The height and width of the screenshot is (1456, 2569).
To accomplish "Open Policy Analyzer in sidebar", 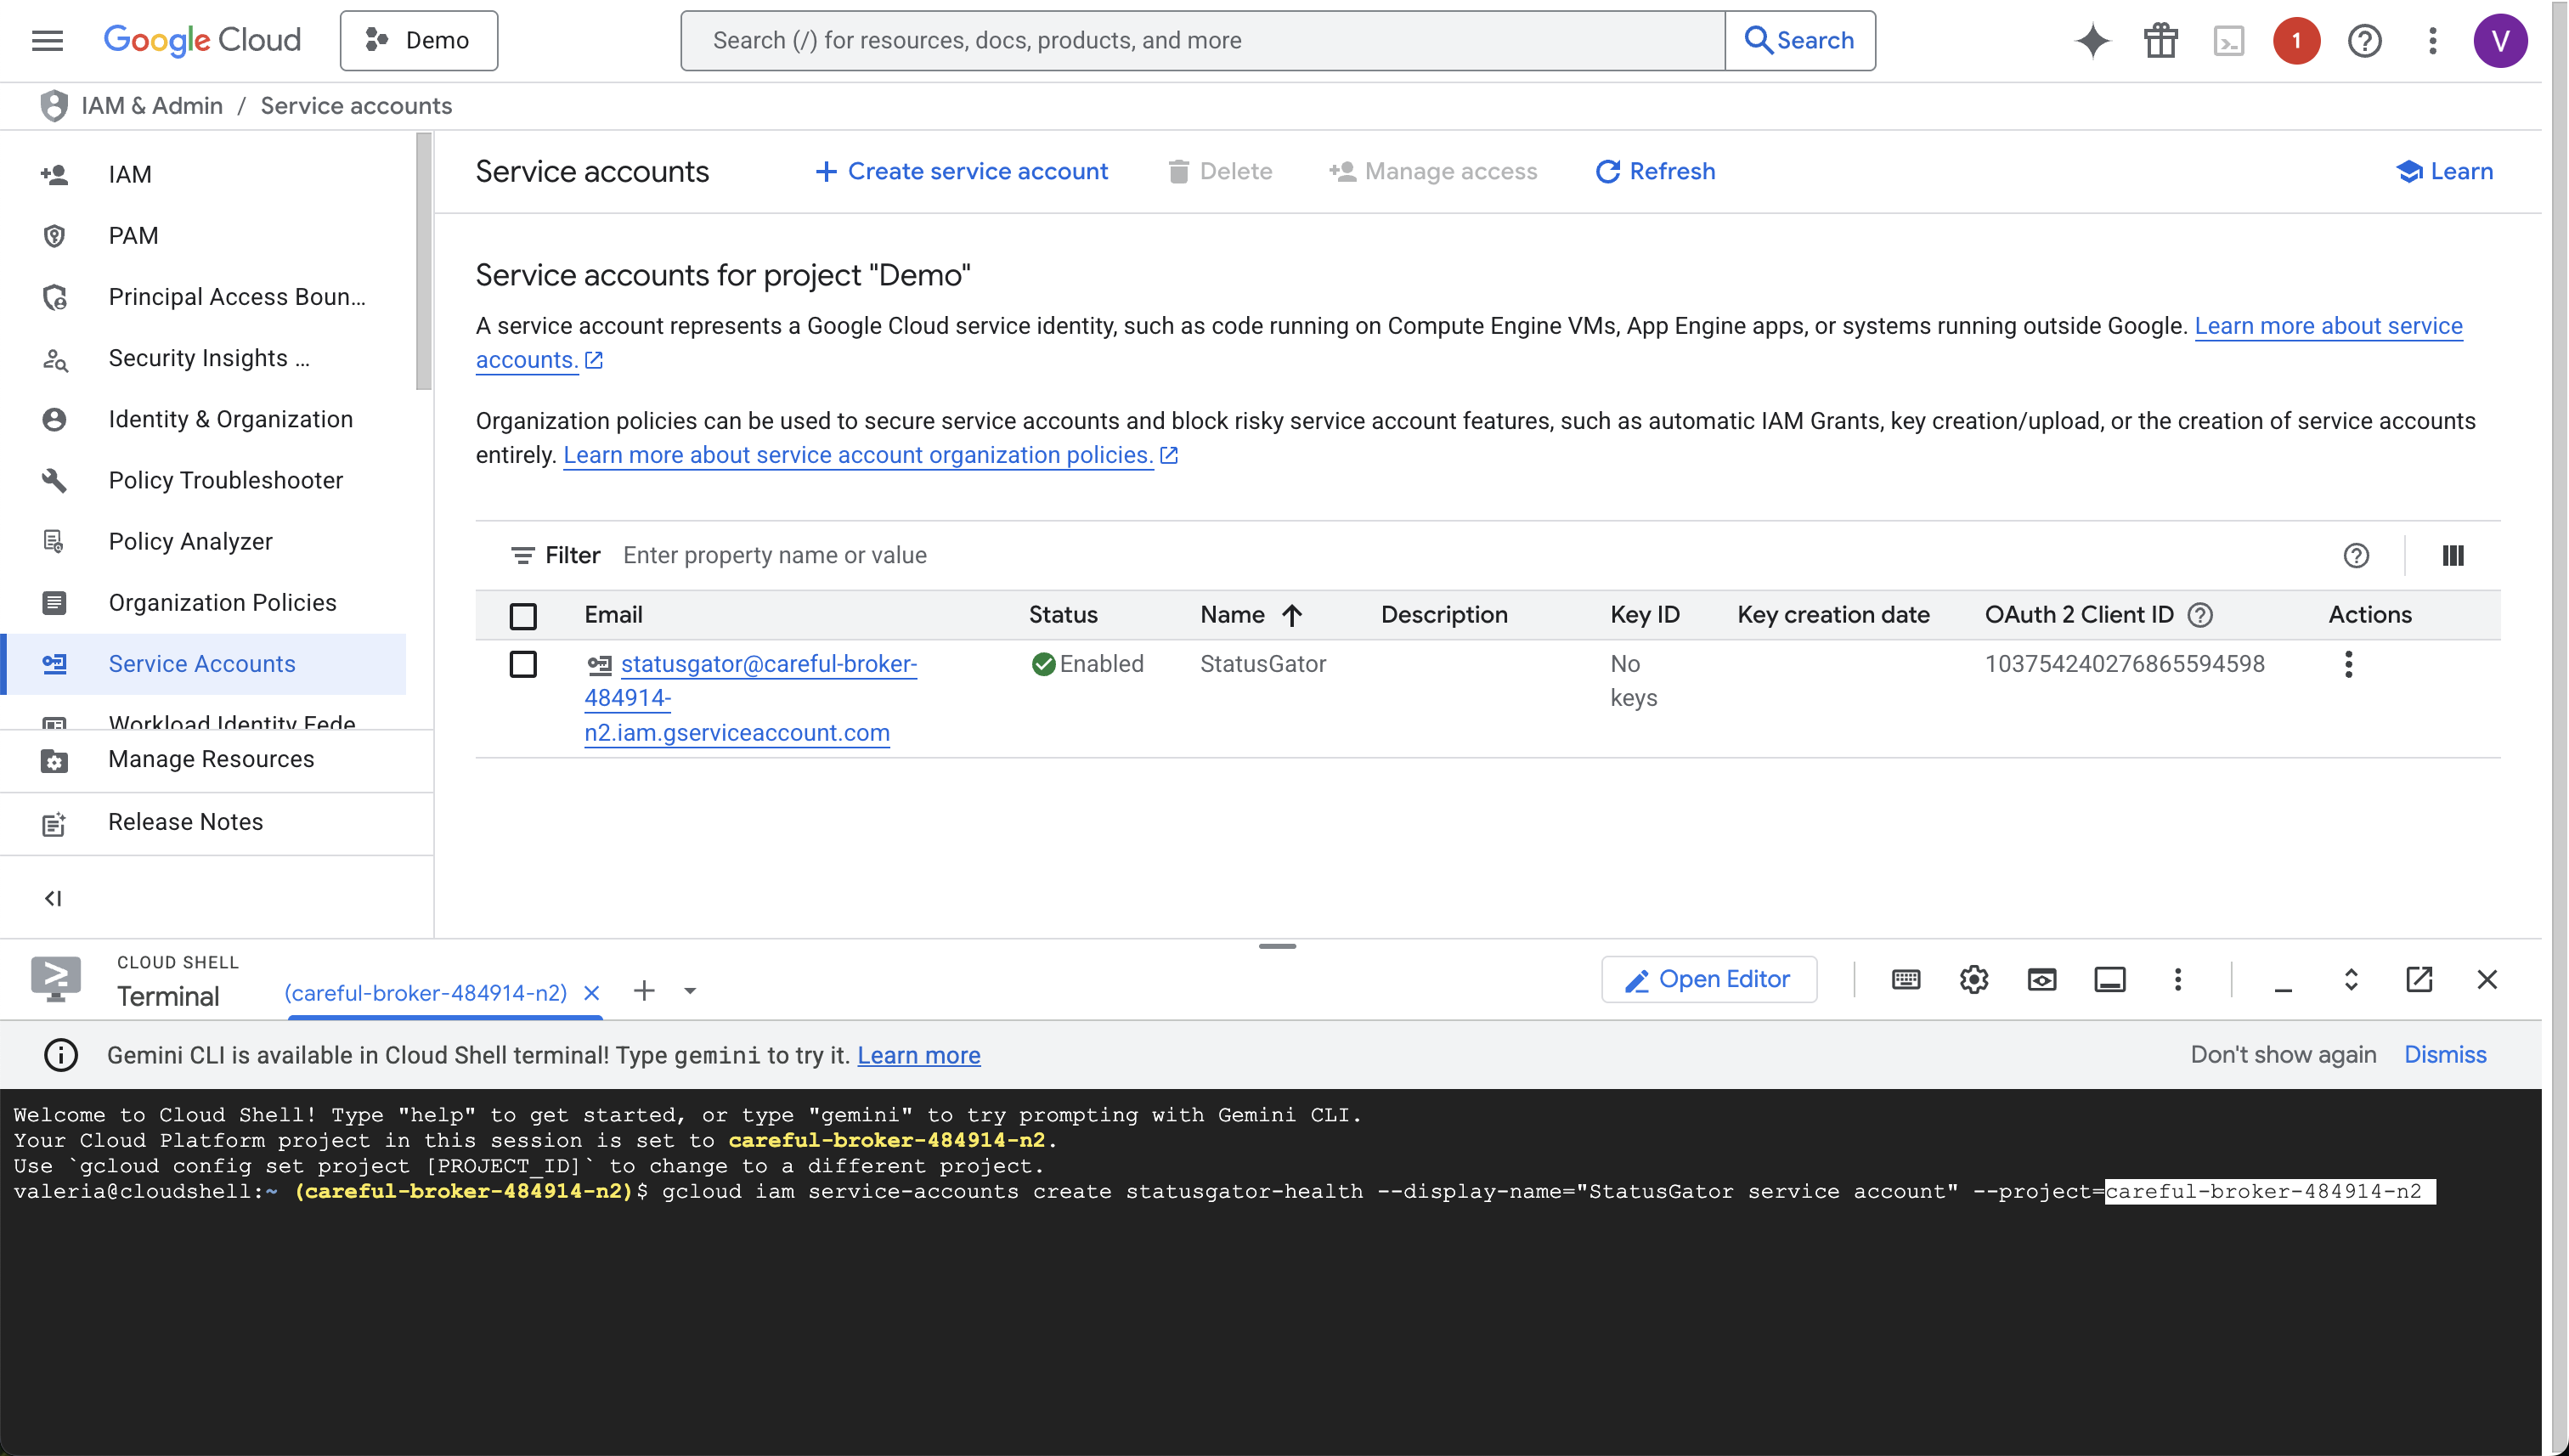I will 190,541.
